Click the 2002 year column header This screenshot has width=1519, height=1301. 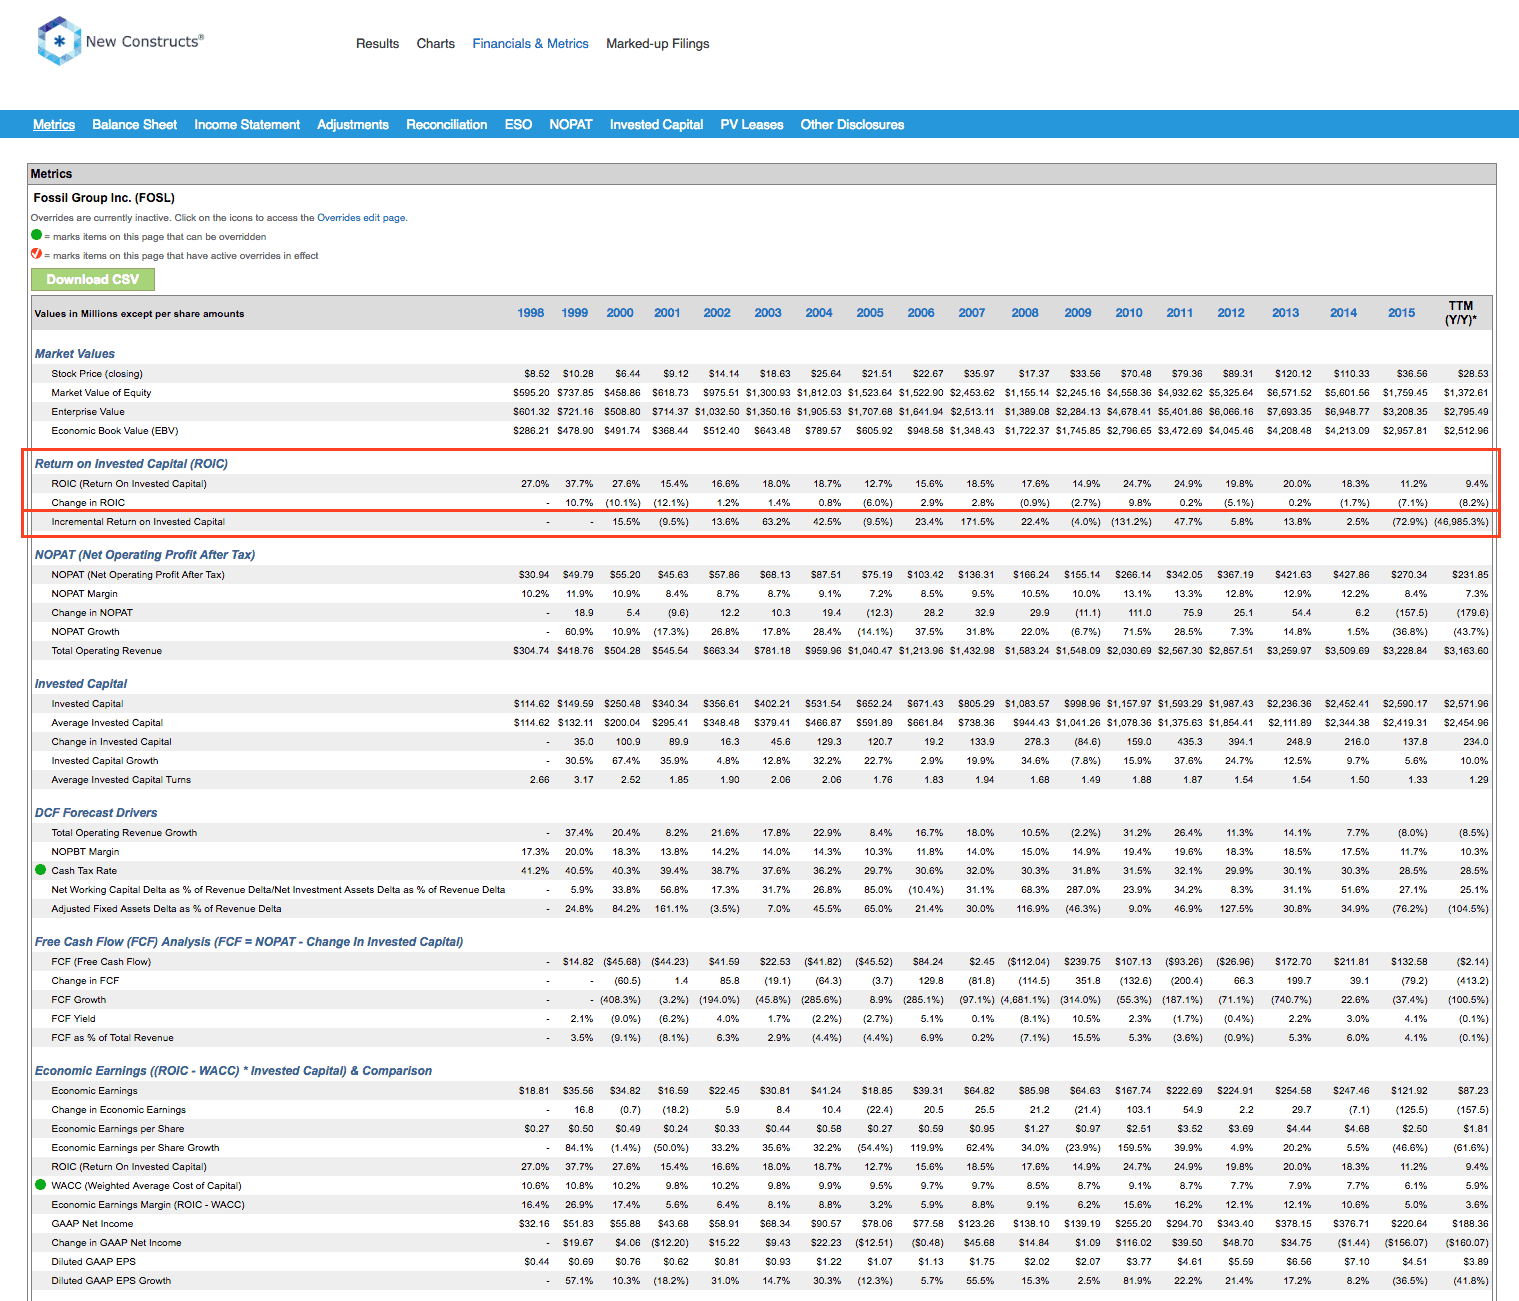coord(717,313)
